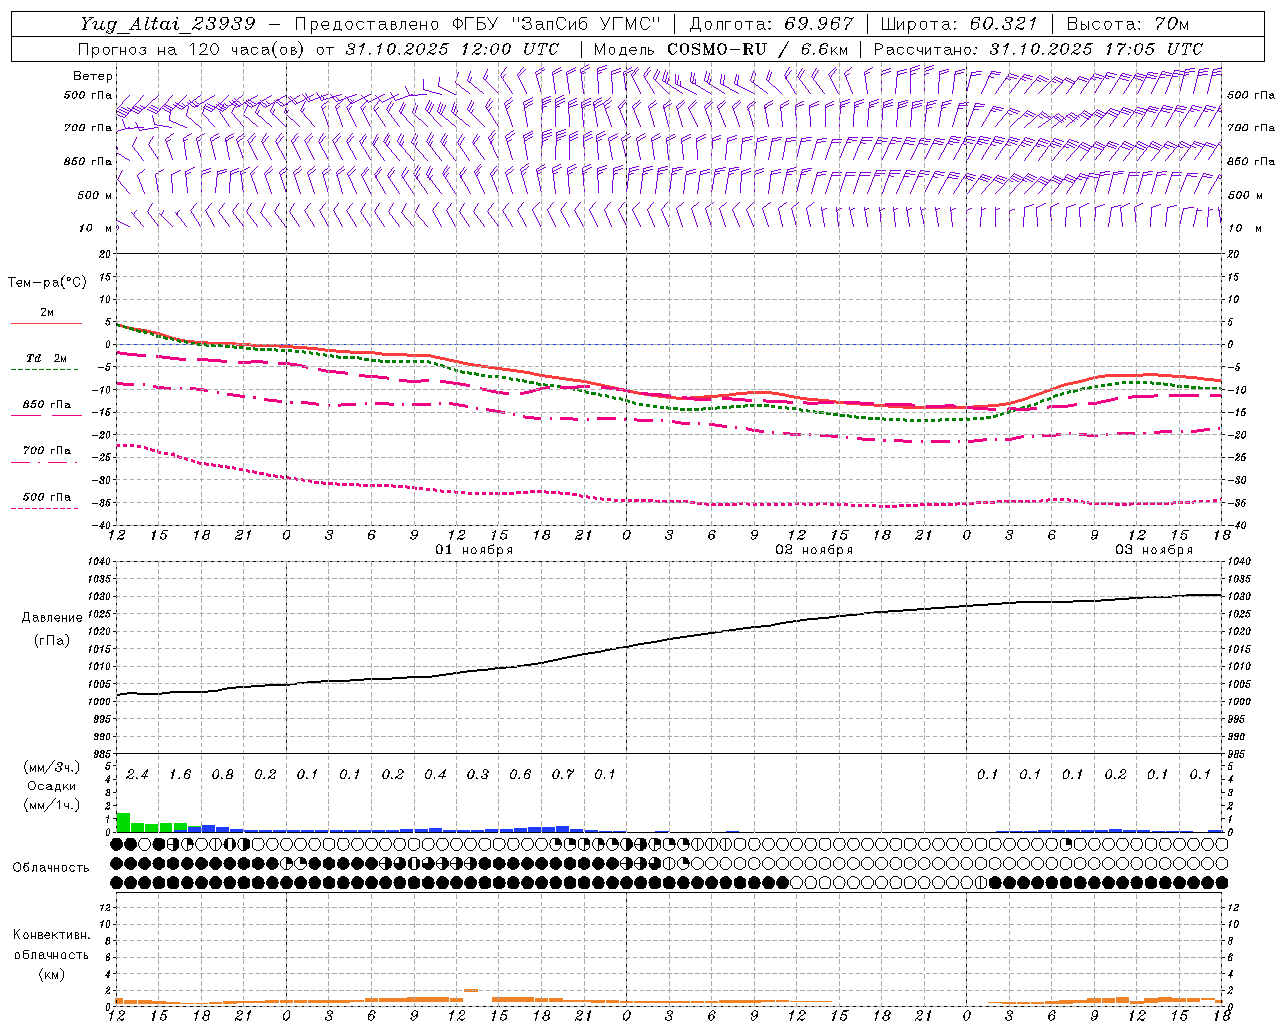Viewport: 1280px width, 1024px height.
Task: Click the 0.7 precipitation value
Action: tap(563, 775)
